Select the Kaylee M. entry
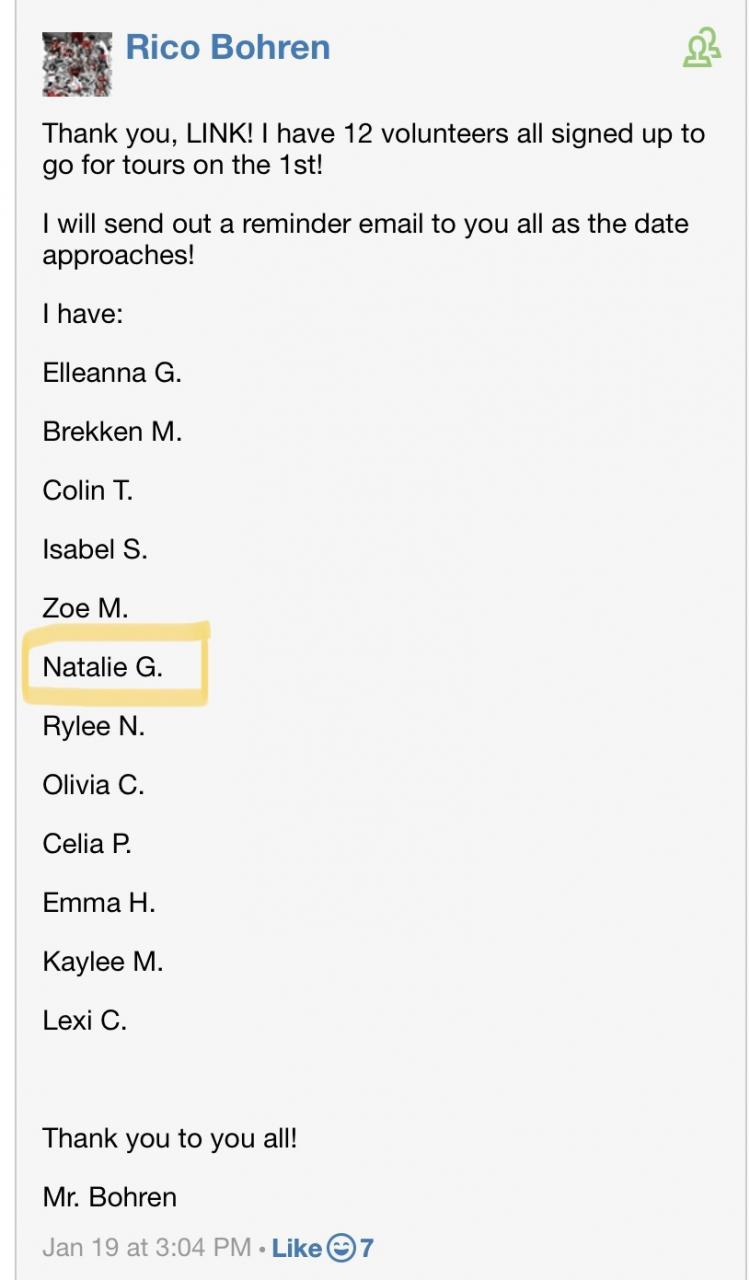Image resolution: width=750 pixels, height=1280 pixels. tap(103, 962)
